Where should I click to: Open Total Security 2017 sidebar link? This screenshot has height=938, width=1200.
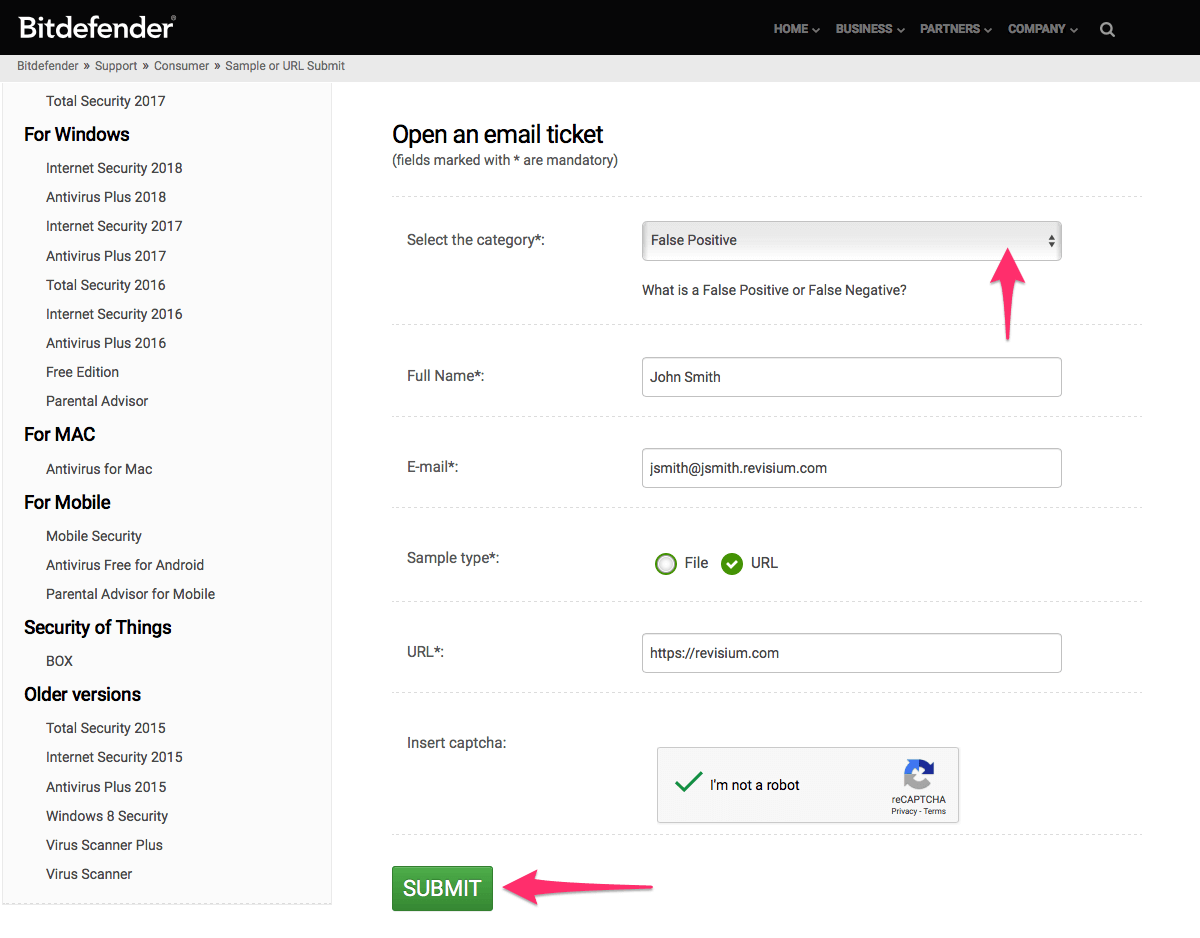click(x=106, y=101)
